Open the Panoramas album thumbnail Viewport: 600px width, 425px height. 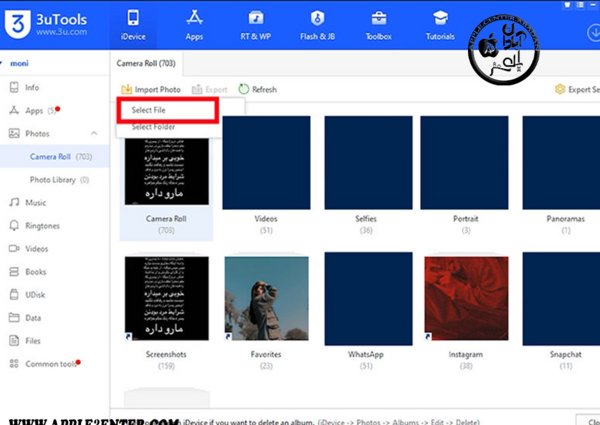point(561,163)
